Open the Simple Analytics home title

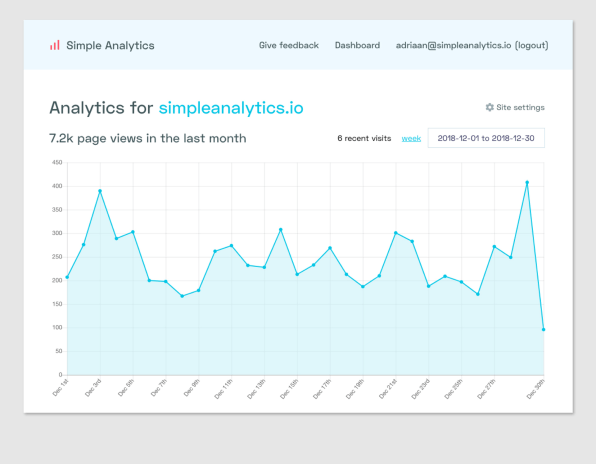coord(110,45)
